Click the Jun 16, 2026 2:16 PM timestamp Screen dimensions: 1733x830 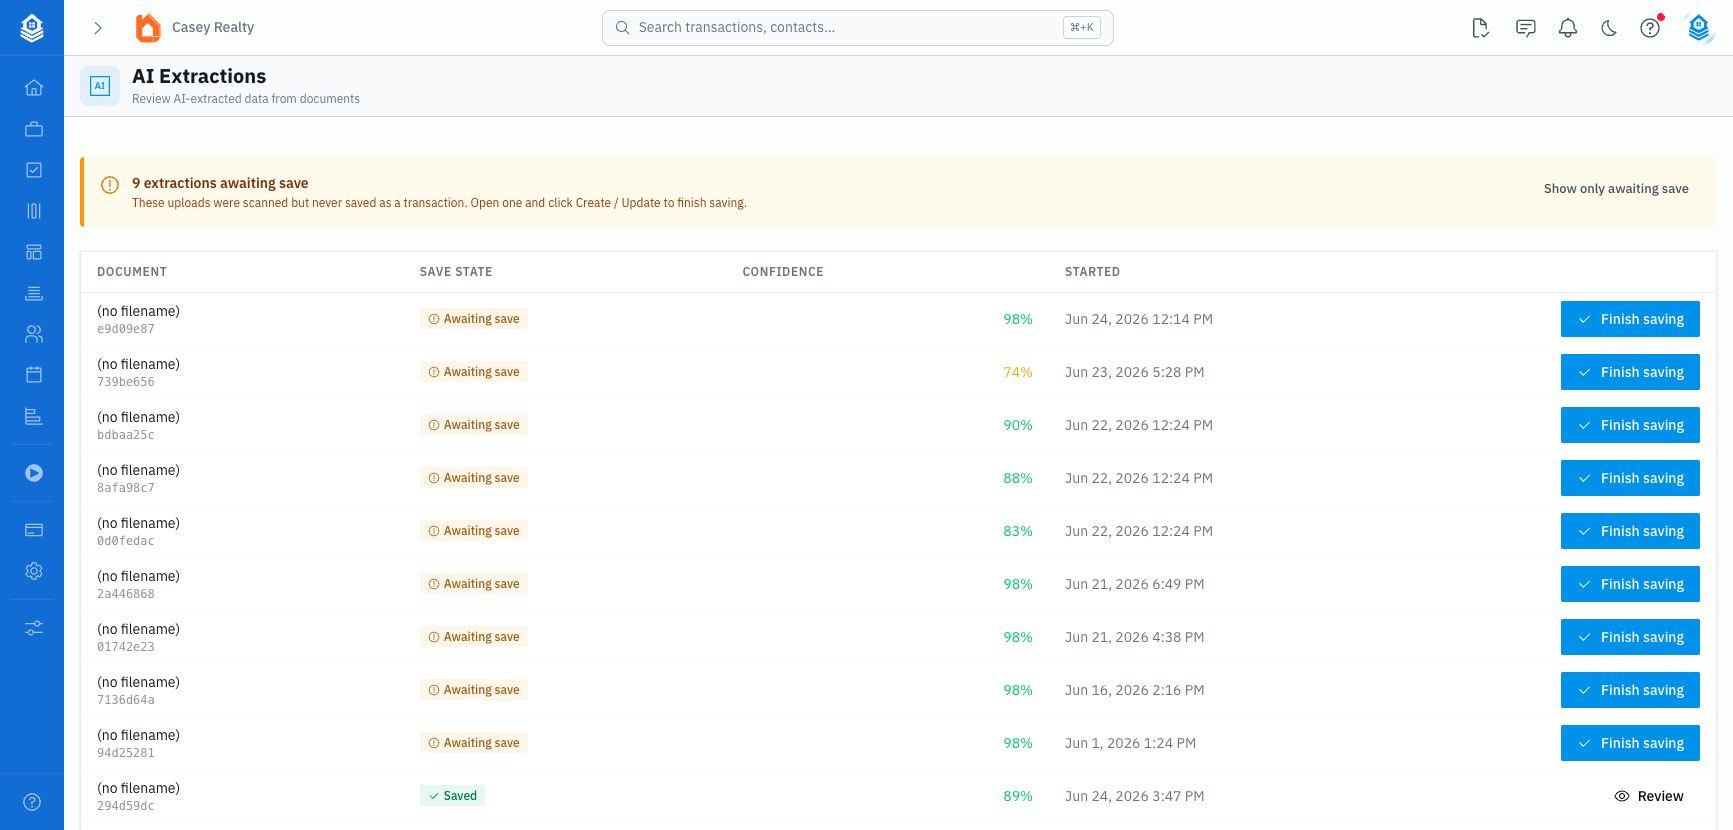click(1134, 690)
